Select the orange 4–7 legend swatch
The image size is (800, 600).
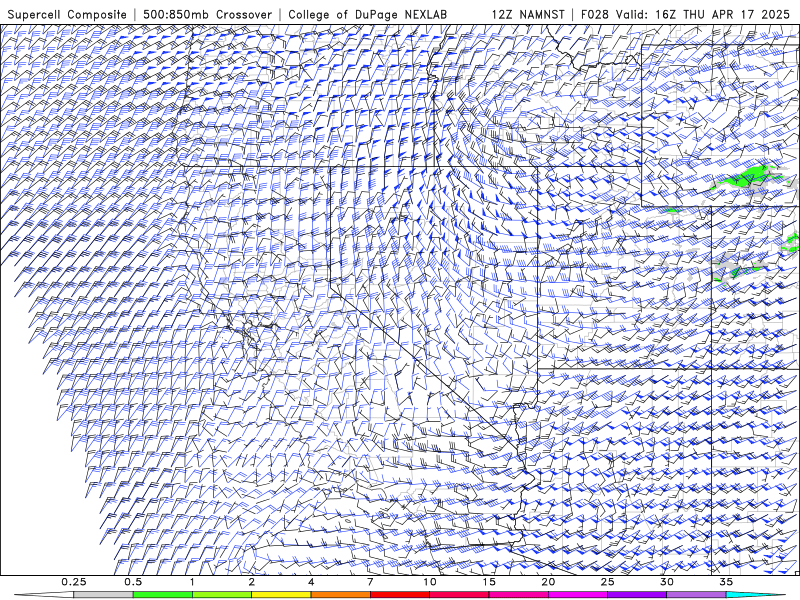340,595
